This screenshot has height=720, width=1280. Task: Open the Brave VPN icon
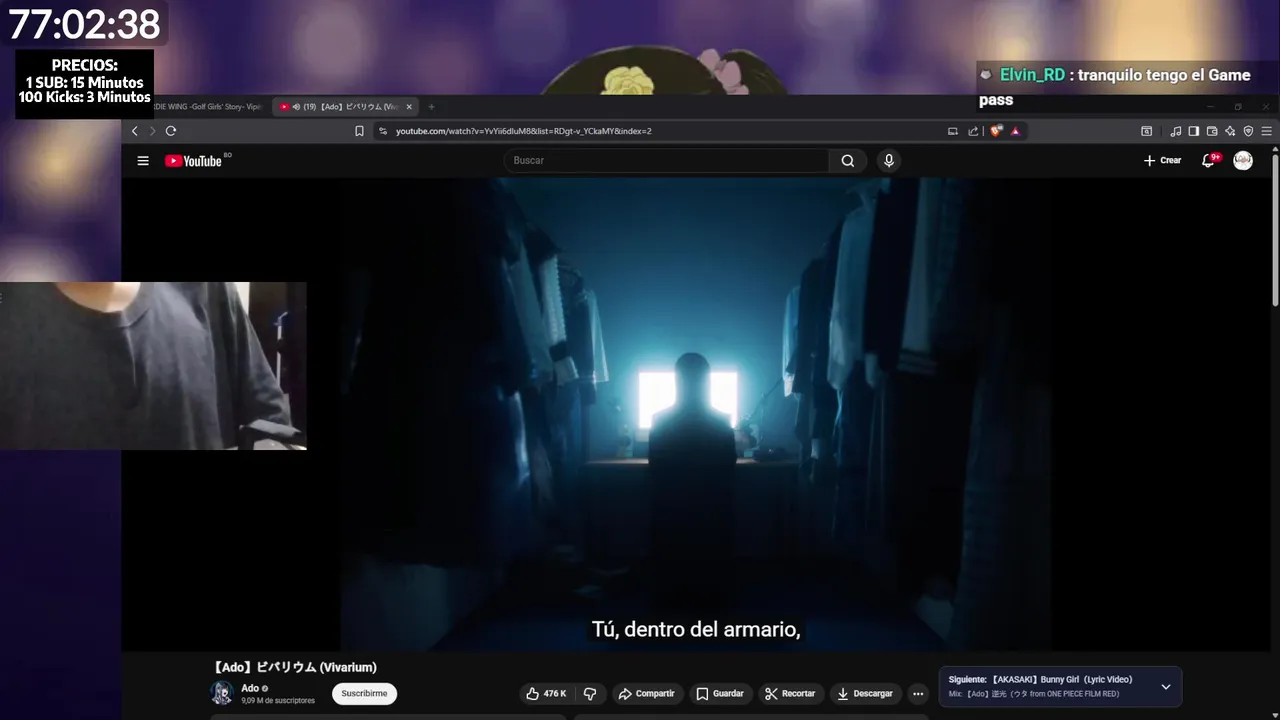coord(1248,131)
